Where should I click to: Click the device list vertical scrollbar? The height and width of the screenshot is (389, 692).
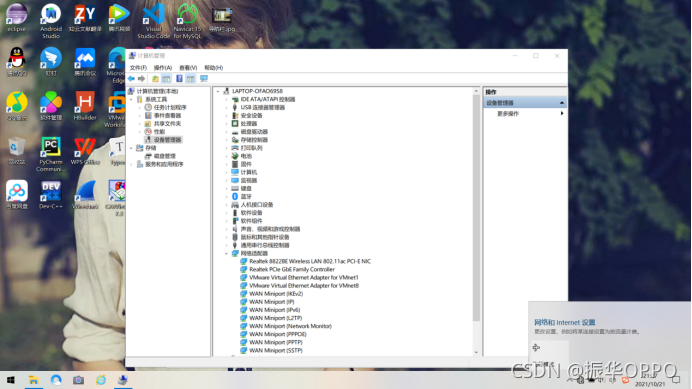pyautogui.click(x=476, y=208)
